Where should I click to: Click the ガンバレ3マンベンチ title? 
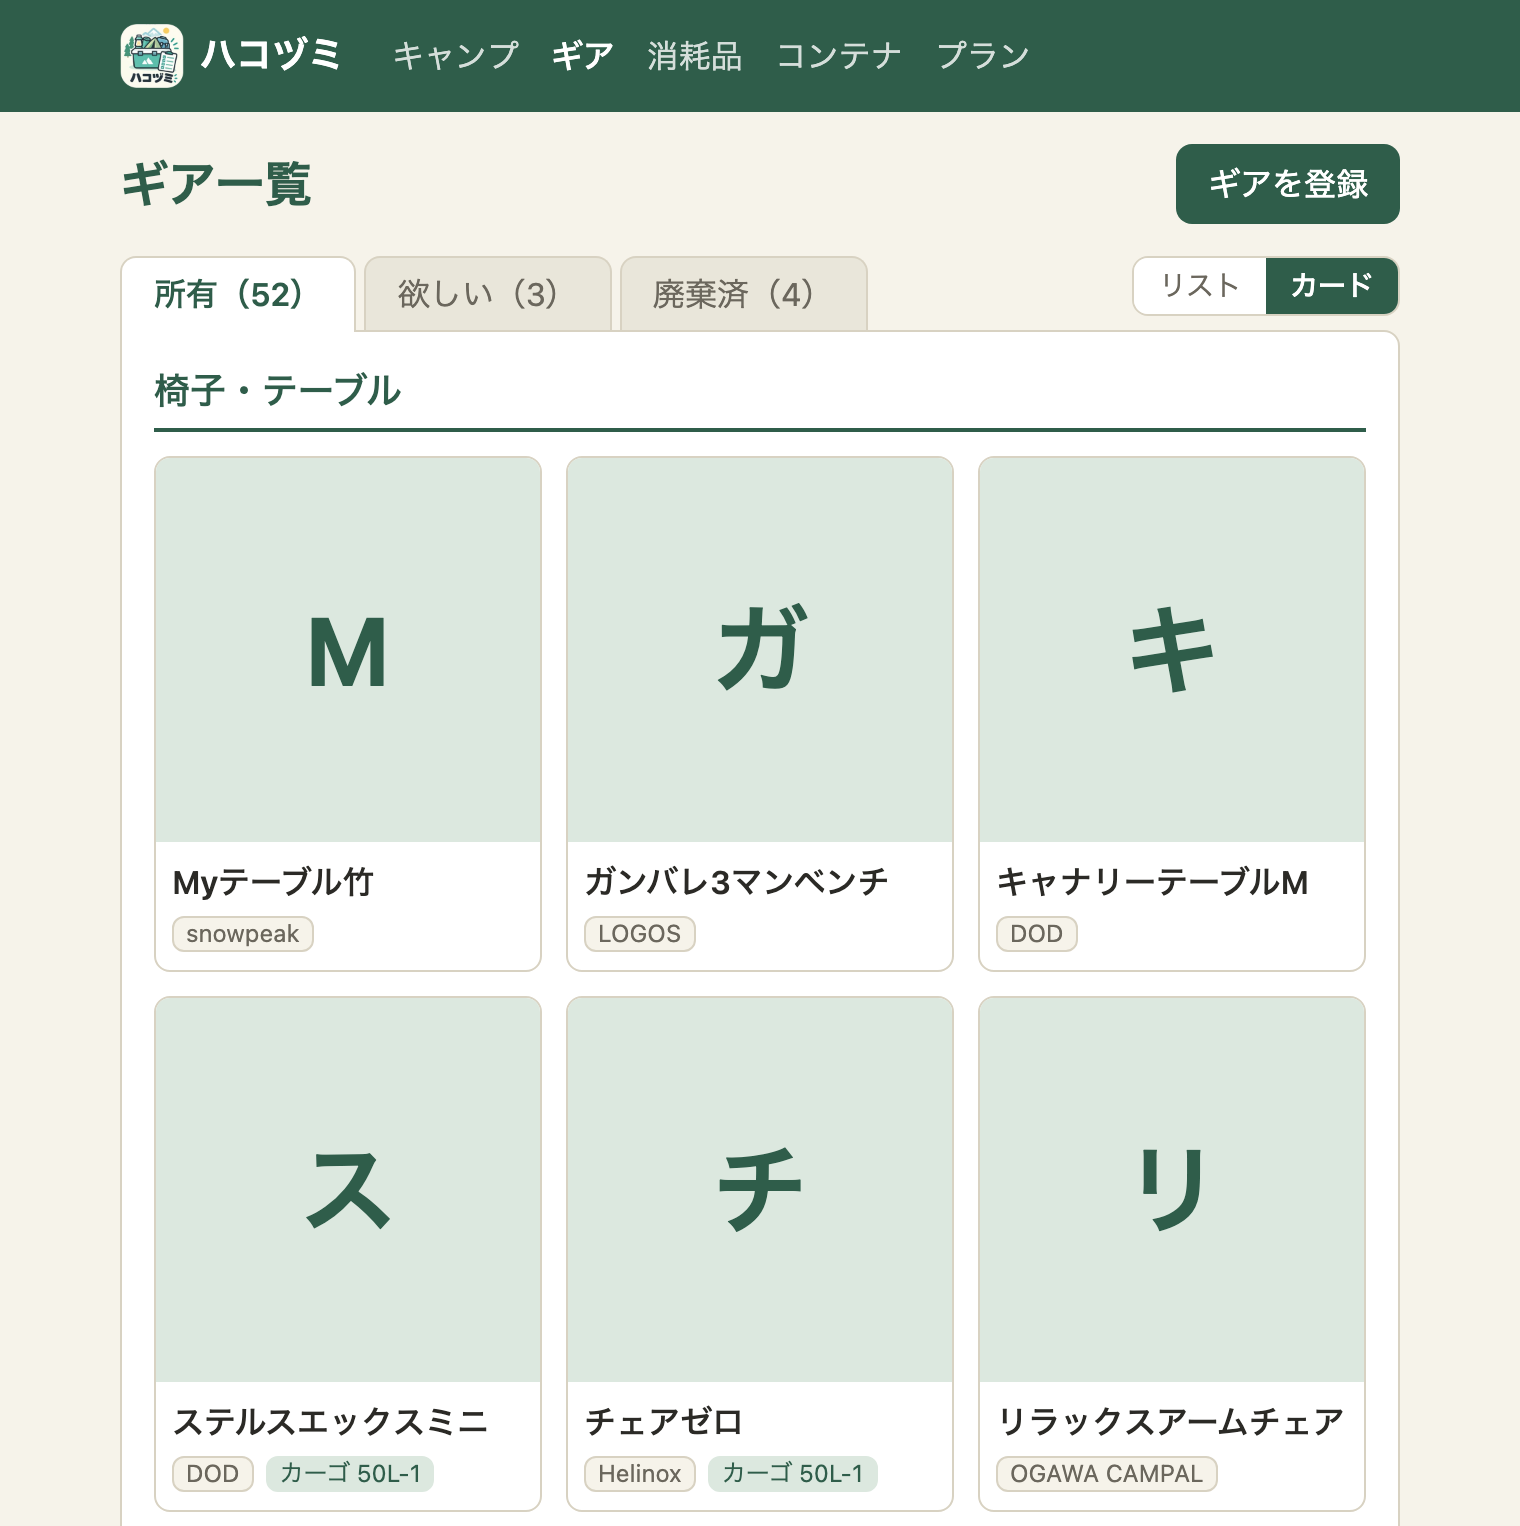click(x=737, y=882)
